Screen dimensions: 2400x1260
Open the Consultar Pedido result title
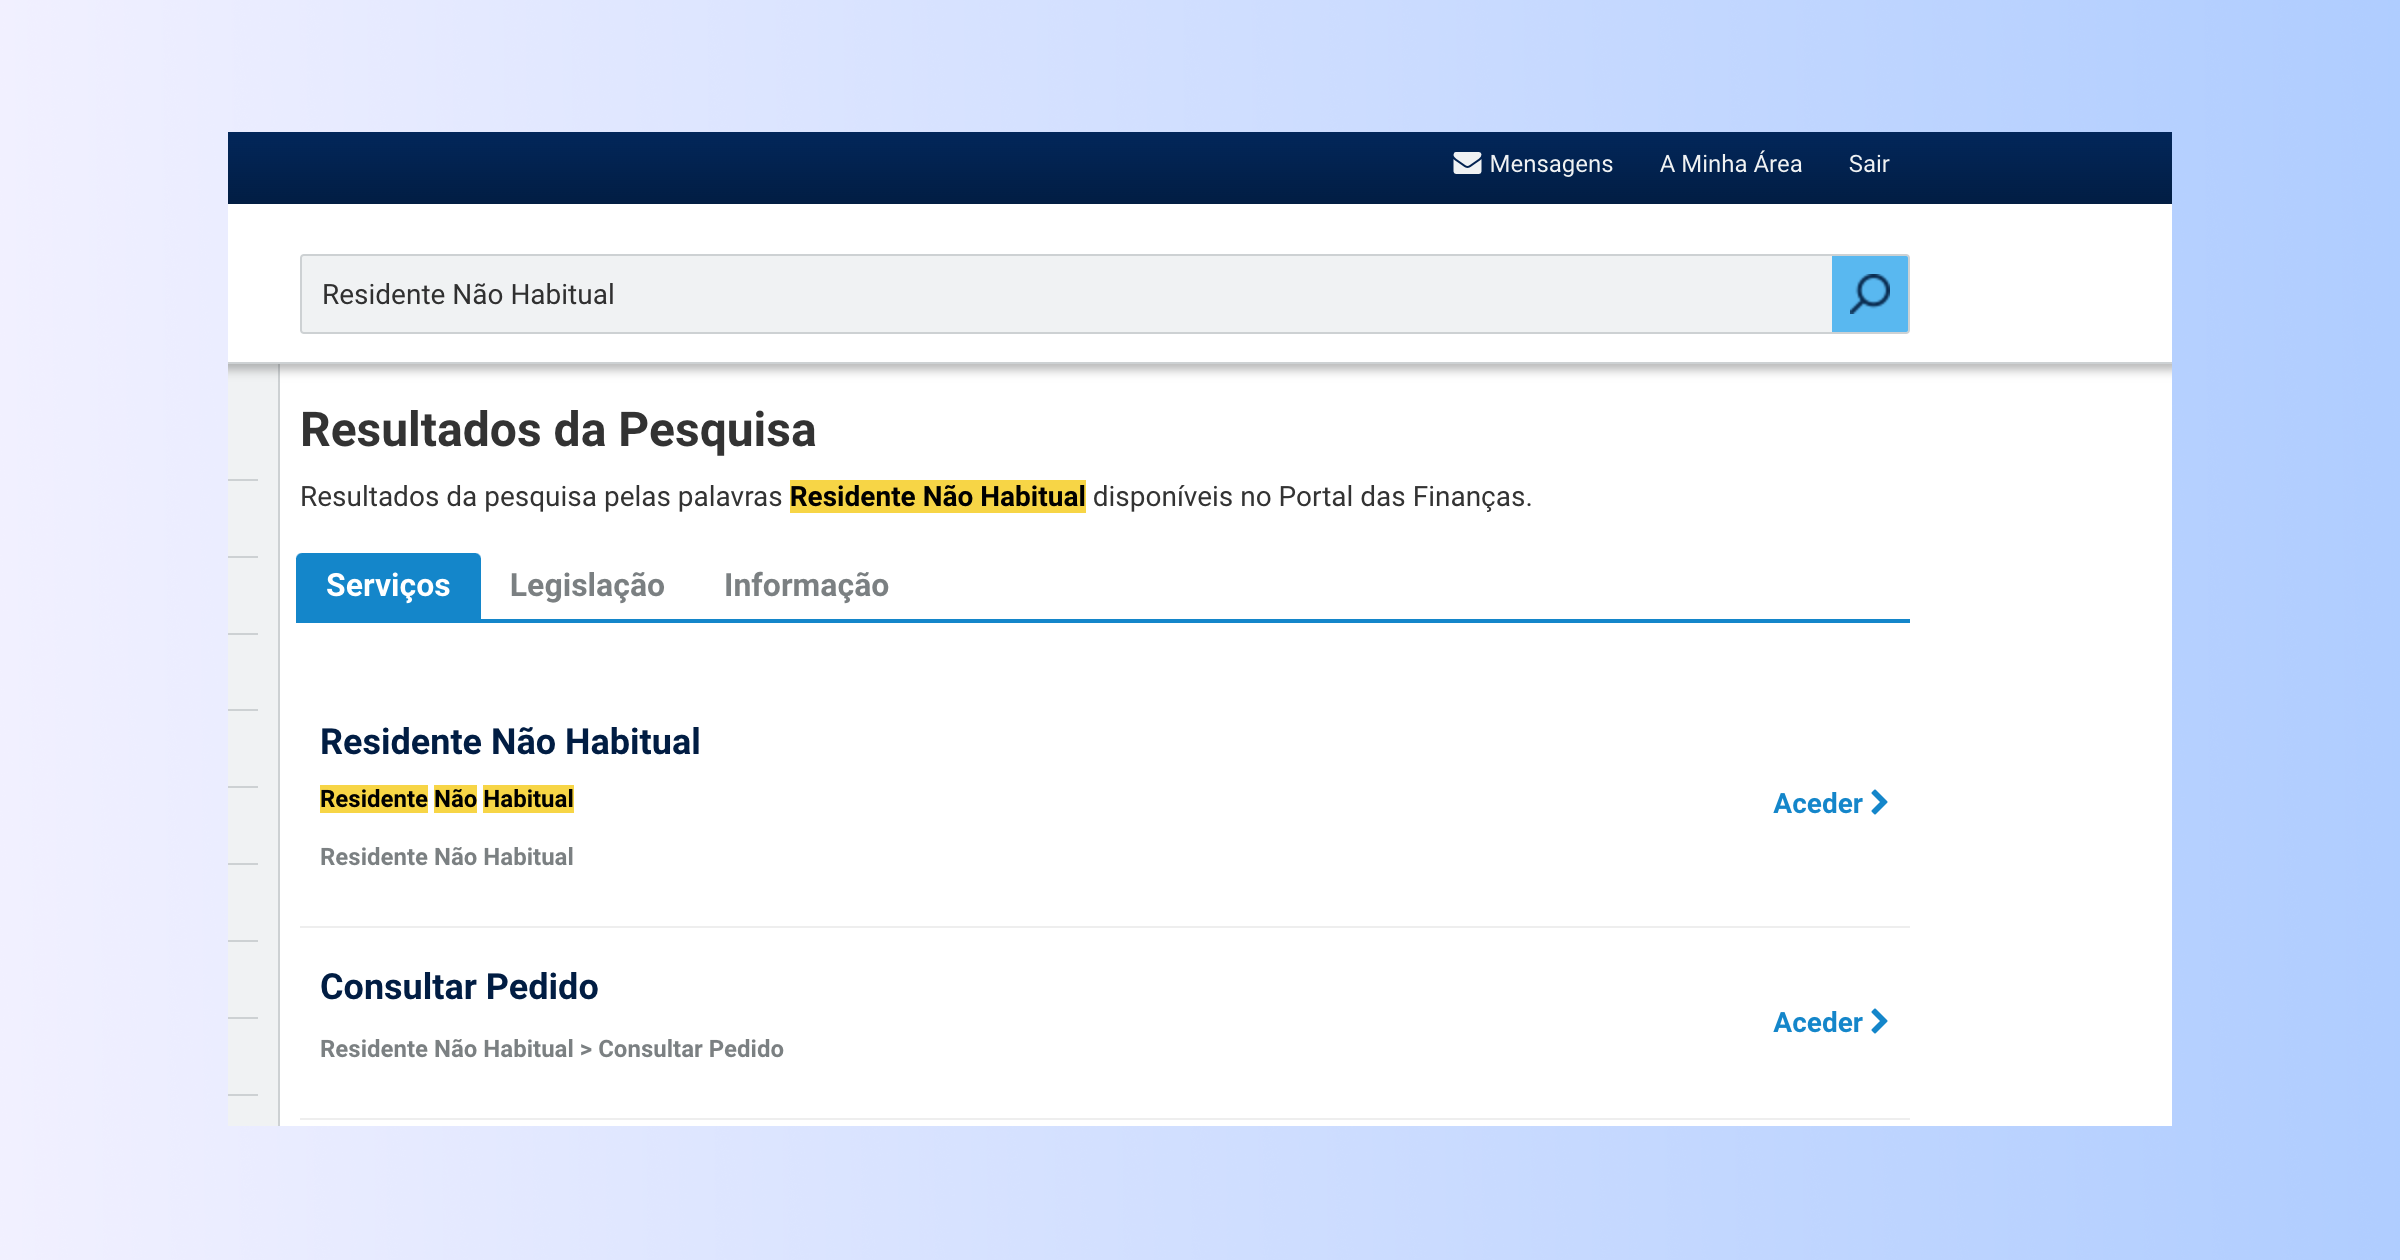(x=459, y=987)
